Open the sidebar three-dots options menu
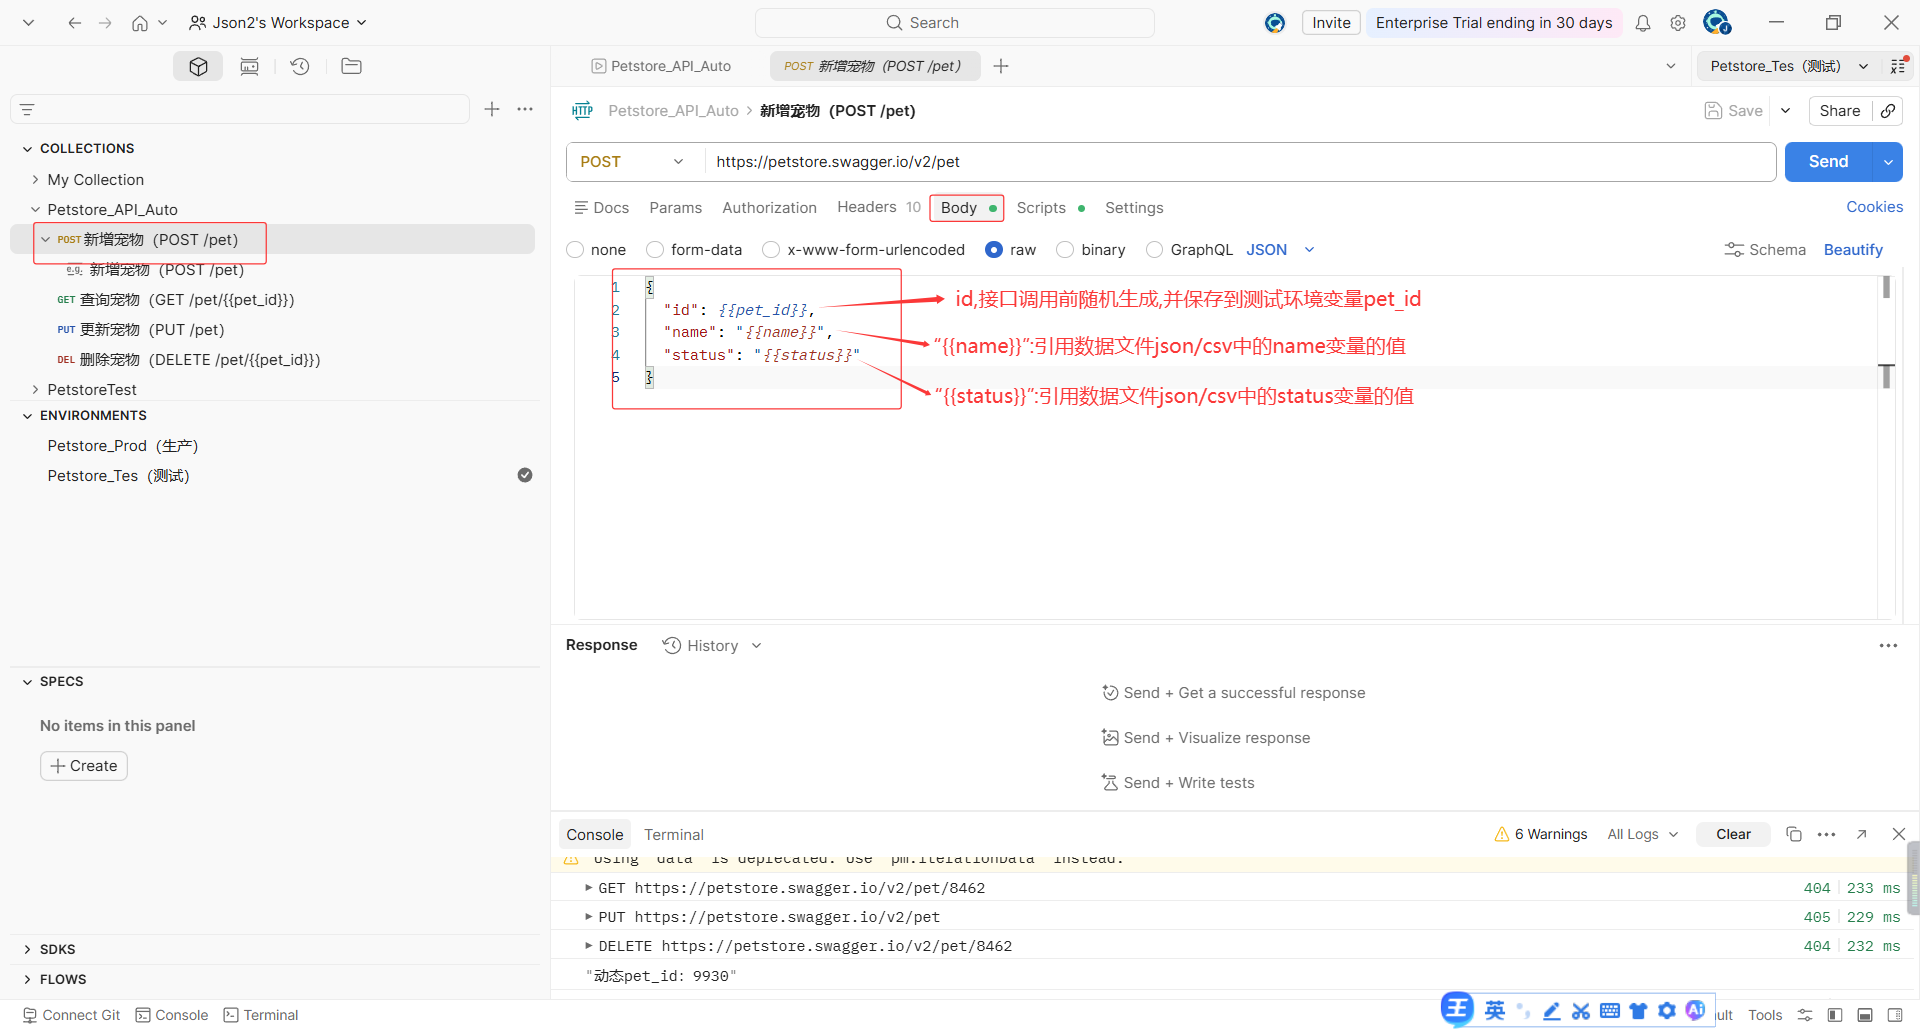 tap(525, 109)
